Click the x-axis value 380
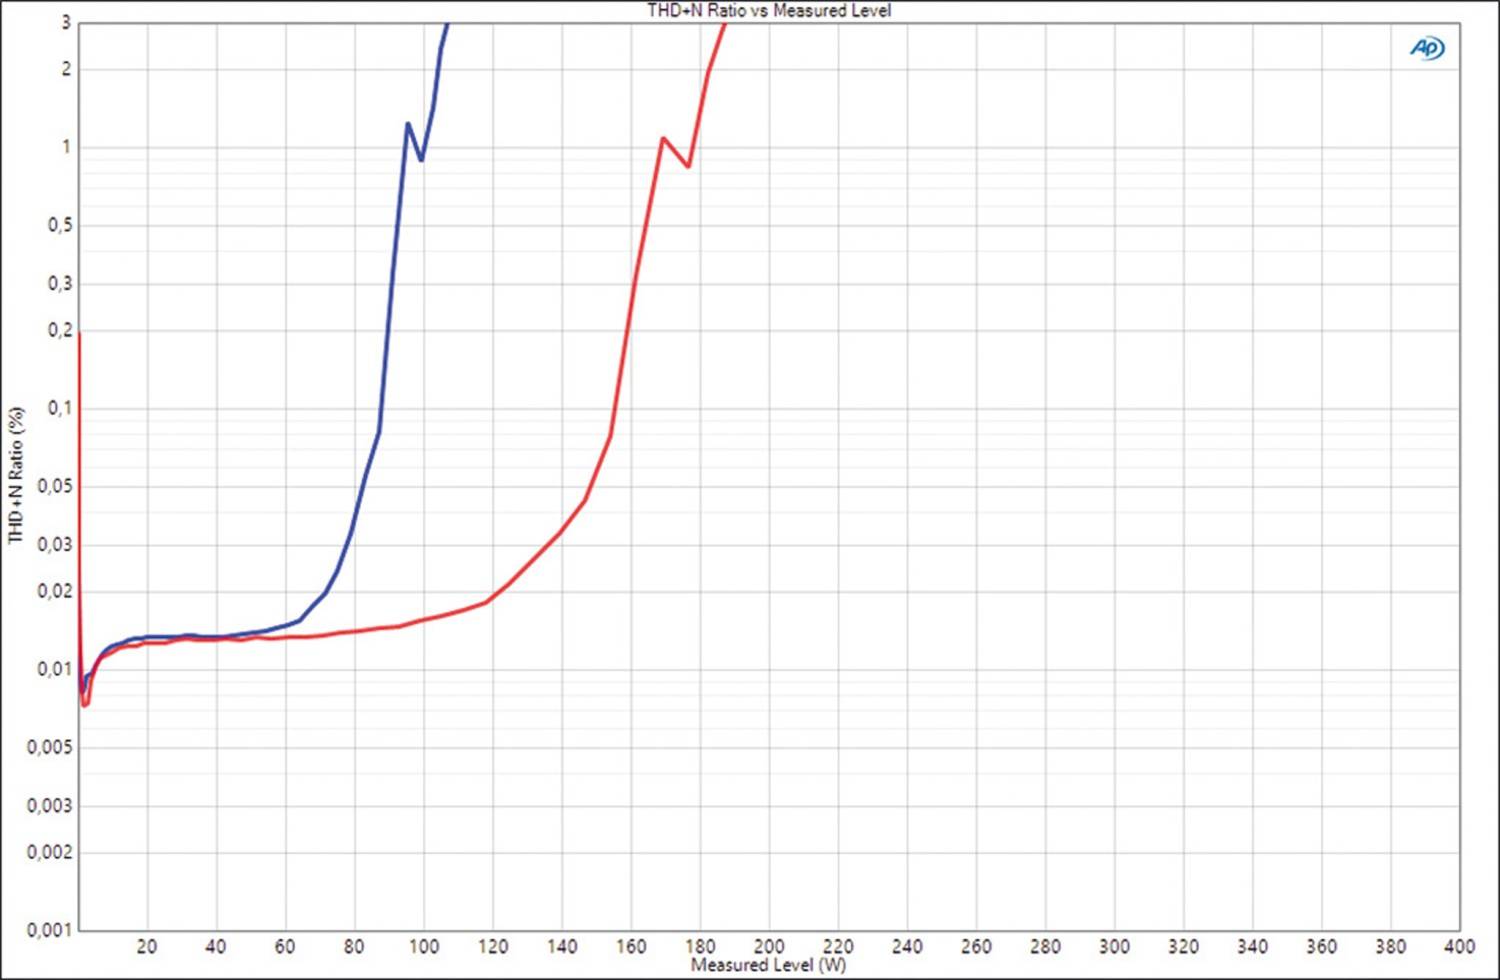 click(x=1390, y=946)
